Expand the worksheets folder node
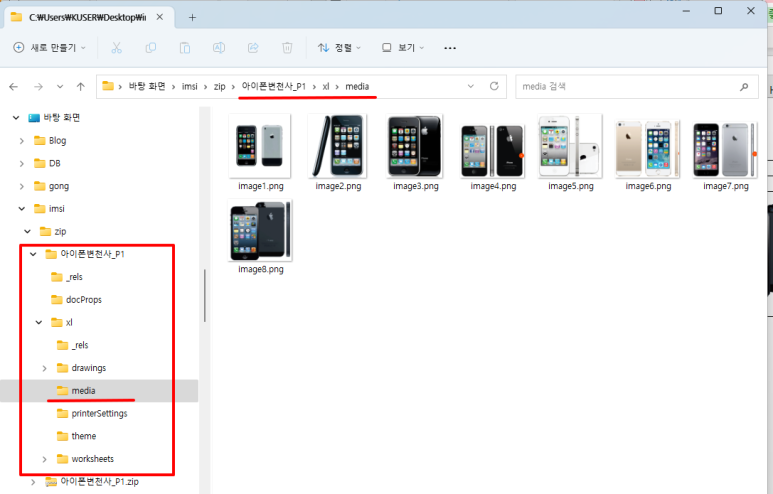Image resolution: width=773 pixels, height=494 pixels. pos(44,459)
